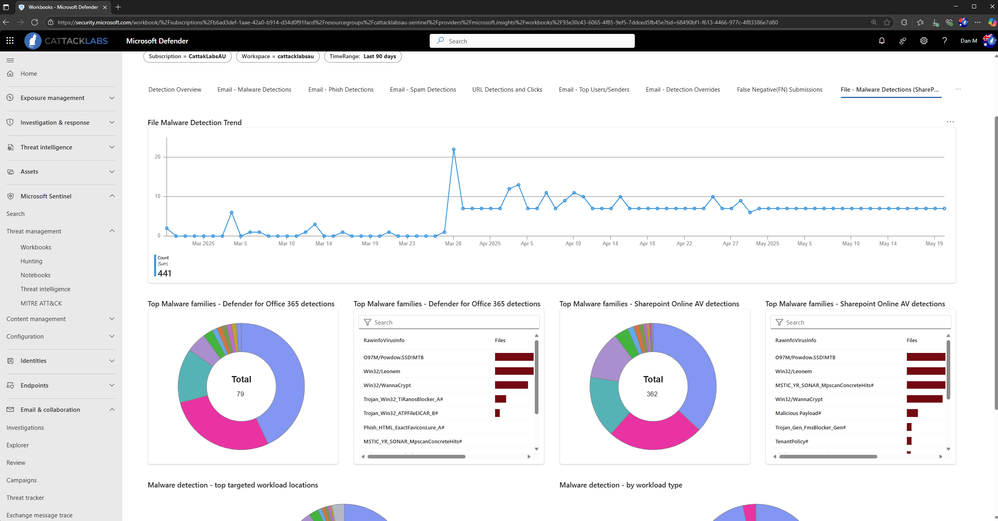Expand Investigation & response chevron
Screen dimensions: 998x521
(x=112, y=122)
